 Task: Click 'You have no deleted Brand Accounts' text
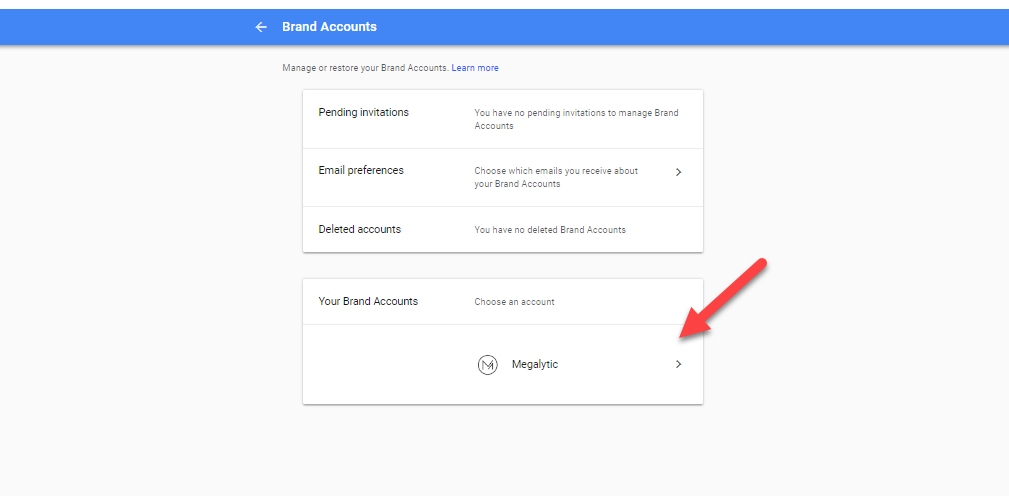(x=549, y=230)
